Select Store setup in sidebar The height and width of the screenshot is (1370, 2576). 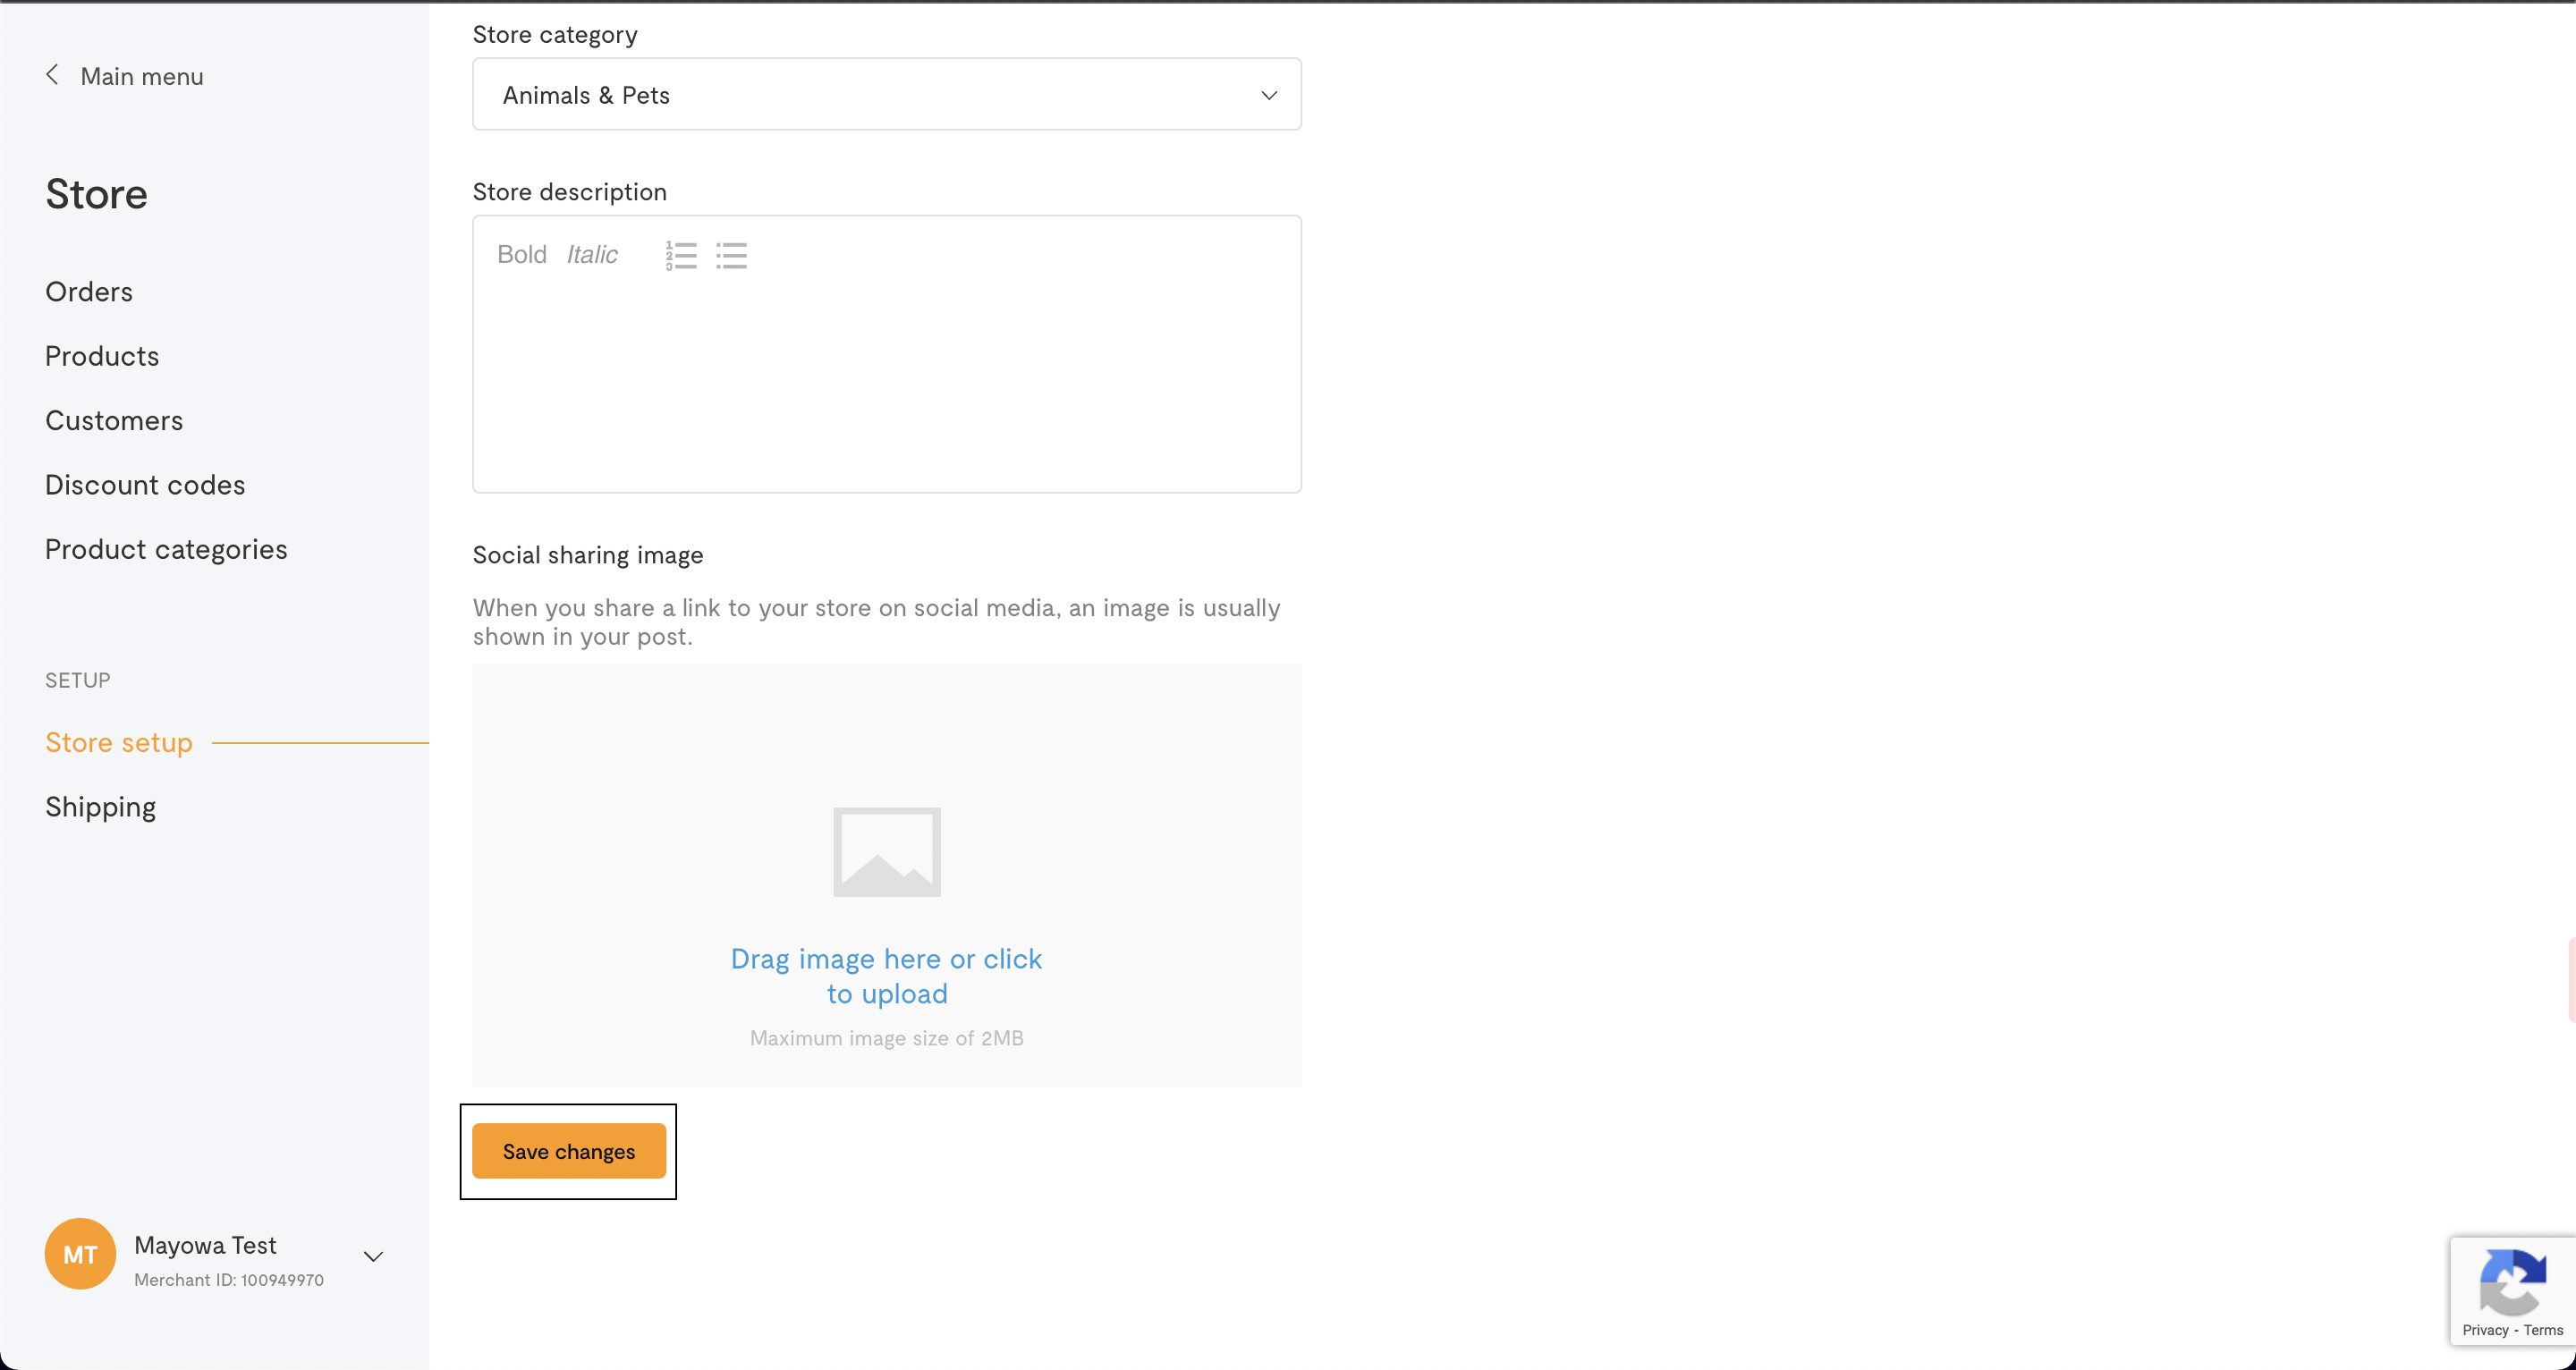pyautogui.click(x=119, y=743)
